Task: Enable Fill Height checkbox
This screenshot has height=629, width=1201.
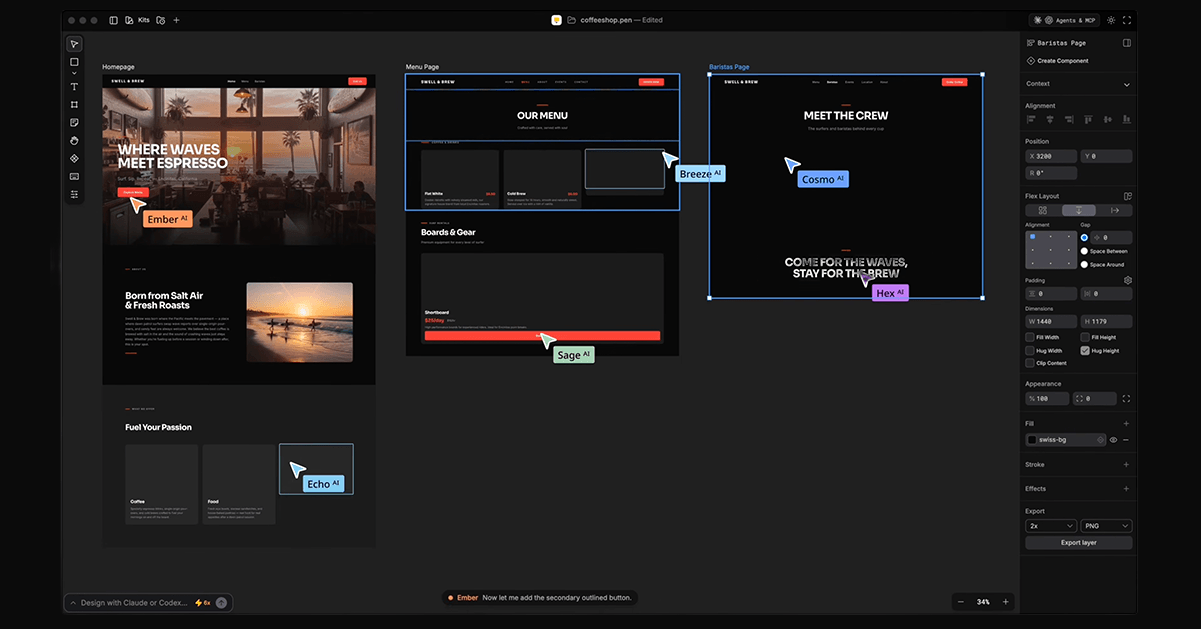Action: click(x=1085, y=338)
